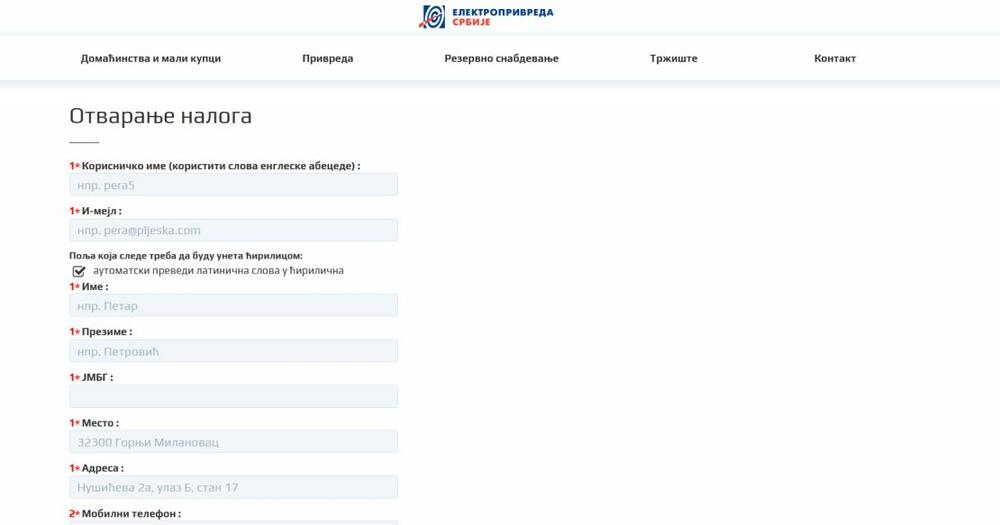
Task: Click the Корисничко име field label
Action: (x=220, y=166)
